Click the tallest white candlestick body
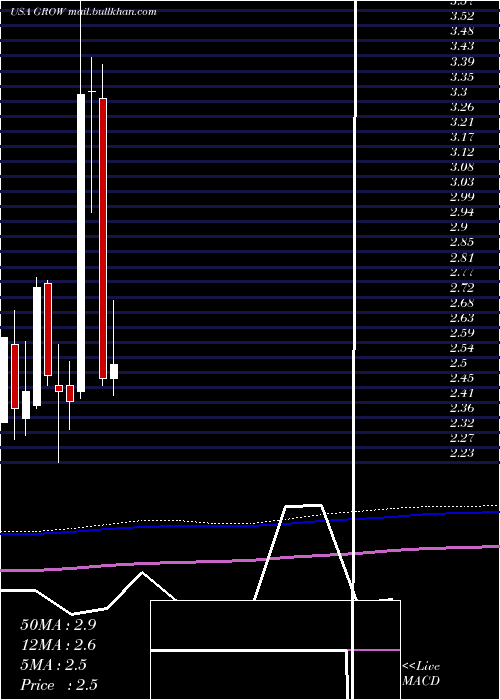The height and width of the screenshot is (700, 500). [81, 243]
